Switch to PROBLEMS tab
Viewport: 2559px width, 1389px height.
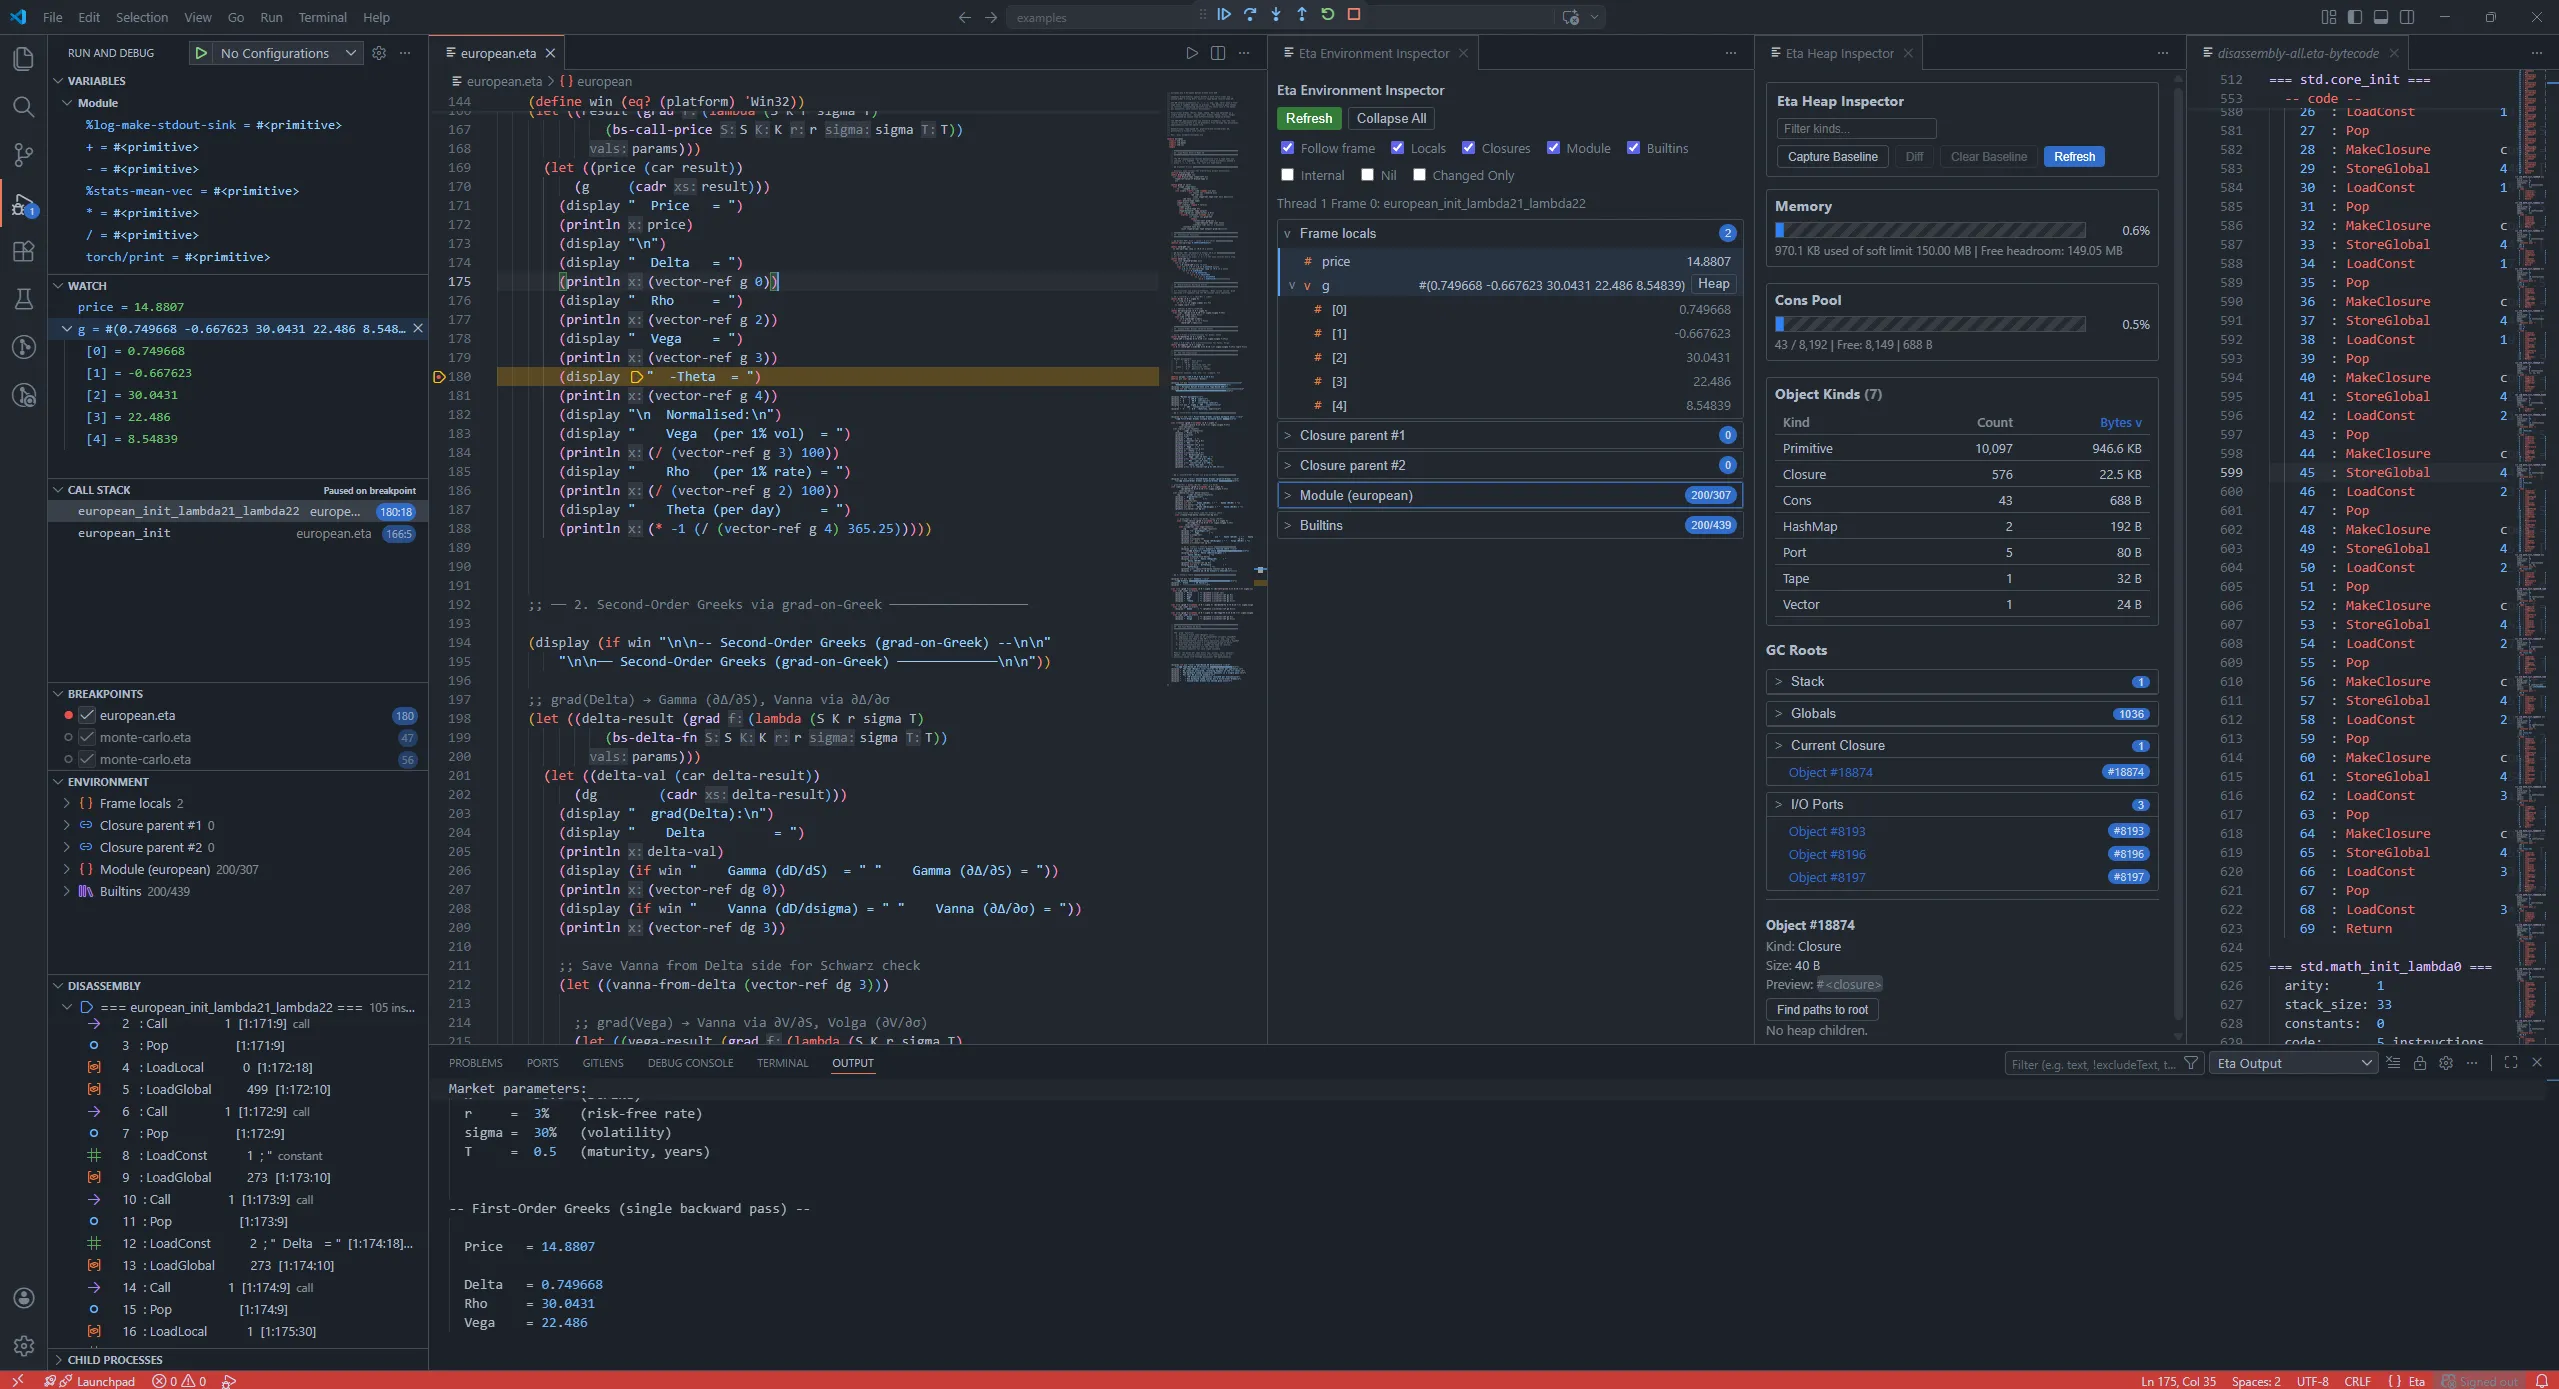click(476, 1063)
